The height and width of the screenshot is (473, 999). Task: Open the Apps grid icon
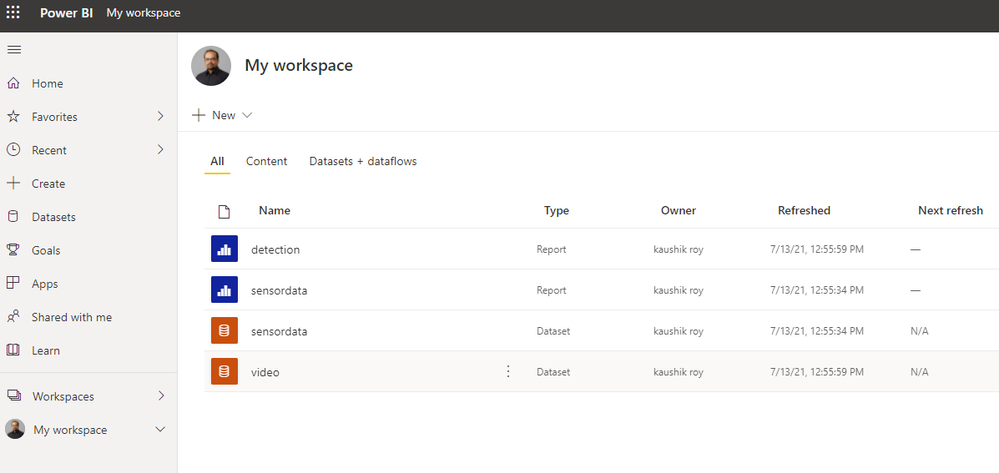[14, 284]
